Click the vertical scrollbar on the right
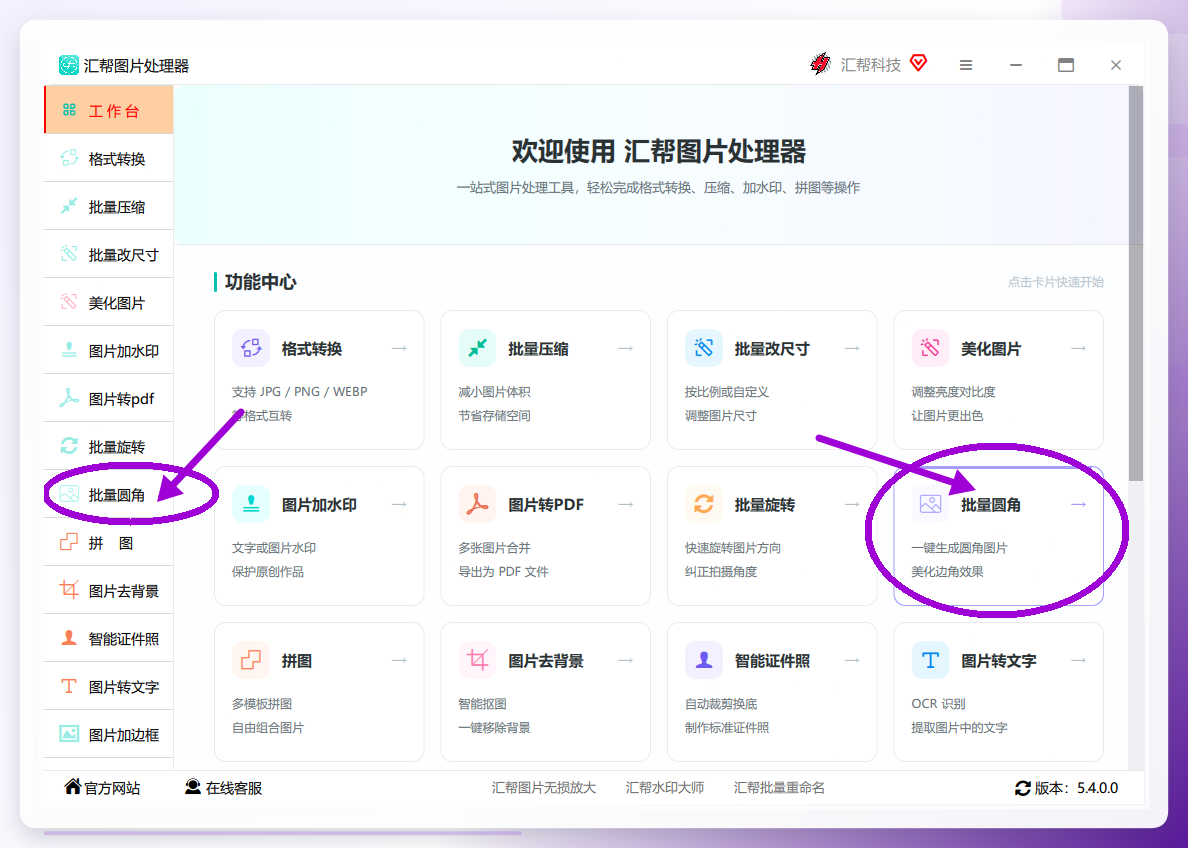Screen dimensions: 1188x848 (1136, 283)
